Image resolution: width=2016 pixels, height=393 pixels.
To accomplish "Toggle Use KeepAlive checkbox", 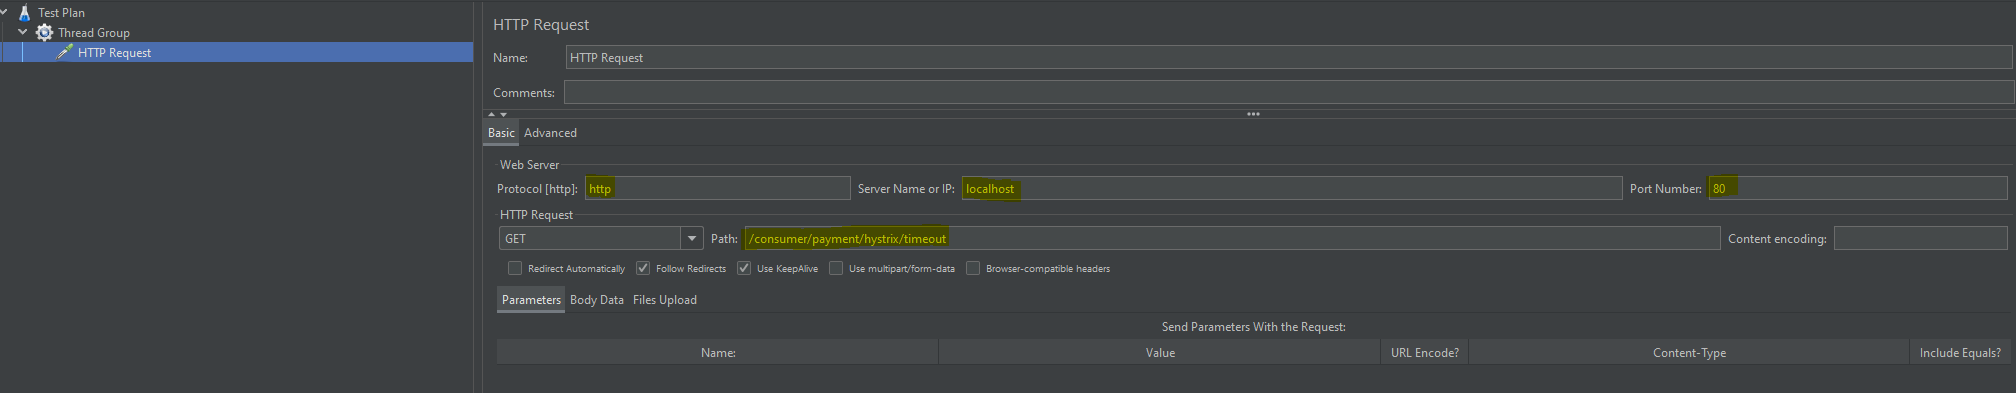I will point(744,268).
